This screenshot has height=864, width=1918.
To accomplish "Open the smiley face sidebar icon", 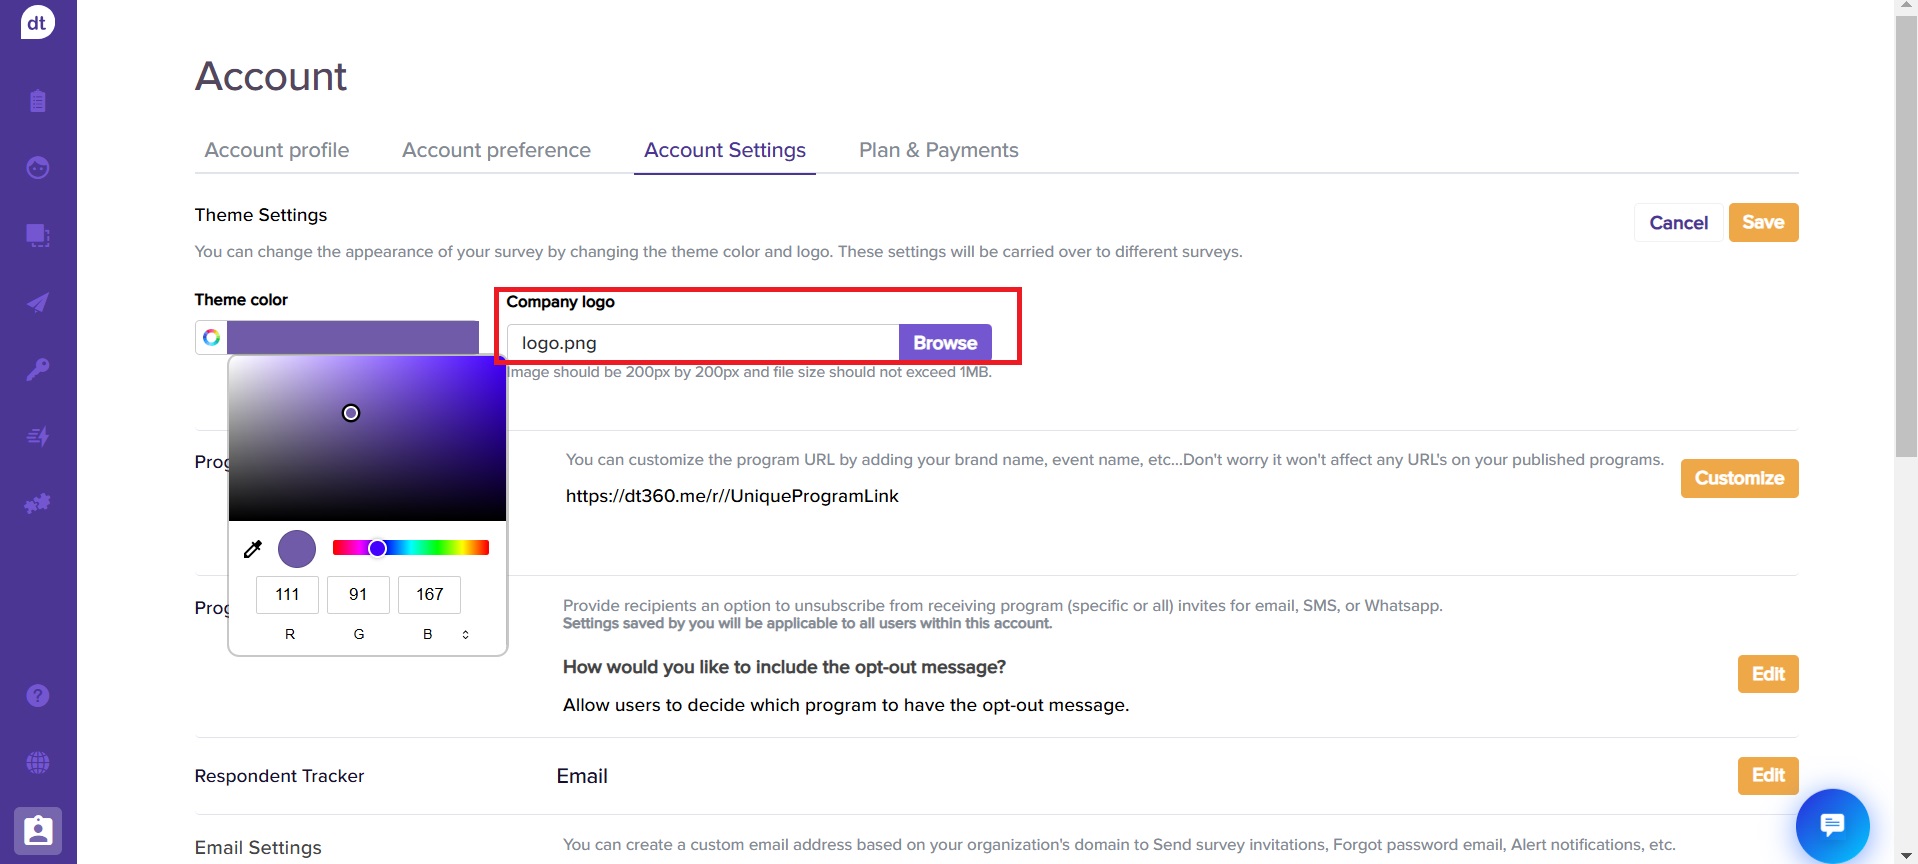I will point(38,167).
